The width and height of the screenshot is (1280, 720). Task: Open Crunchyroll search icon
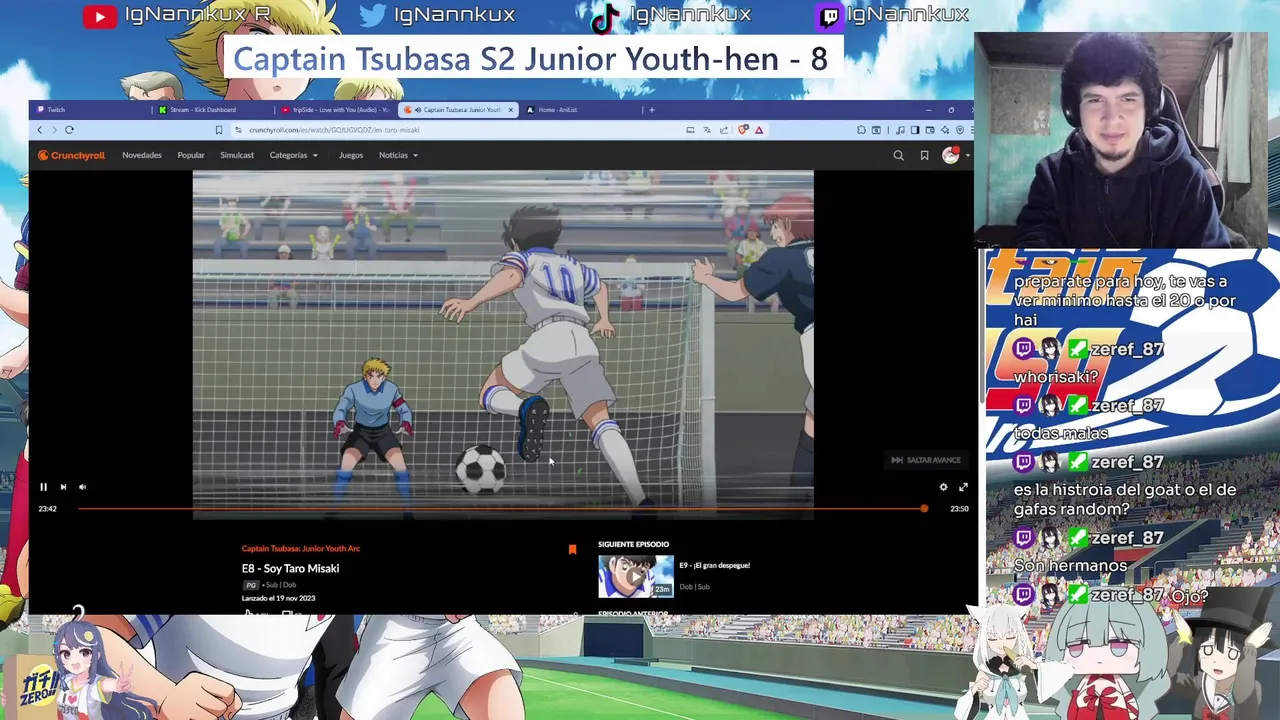898,155
